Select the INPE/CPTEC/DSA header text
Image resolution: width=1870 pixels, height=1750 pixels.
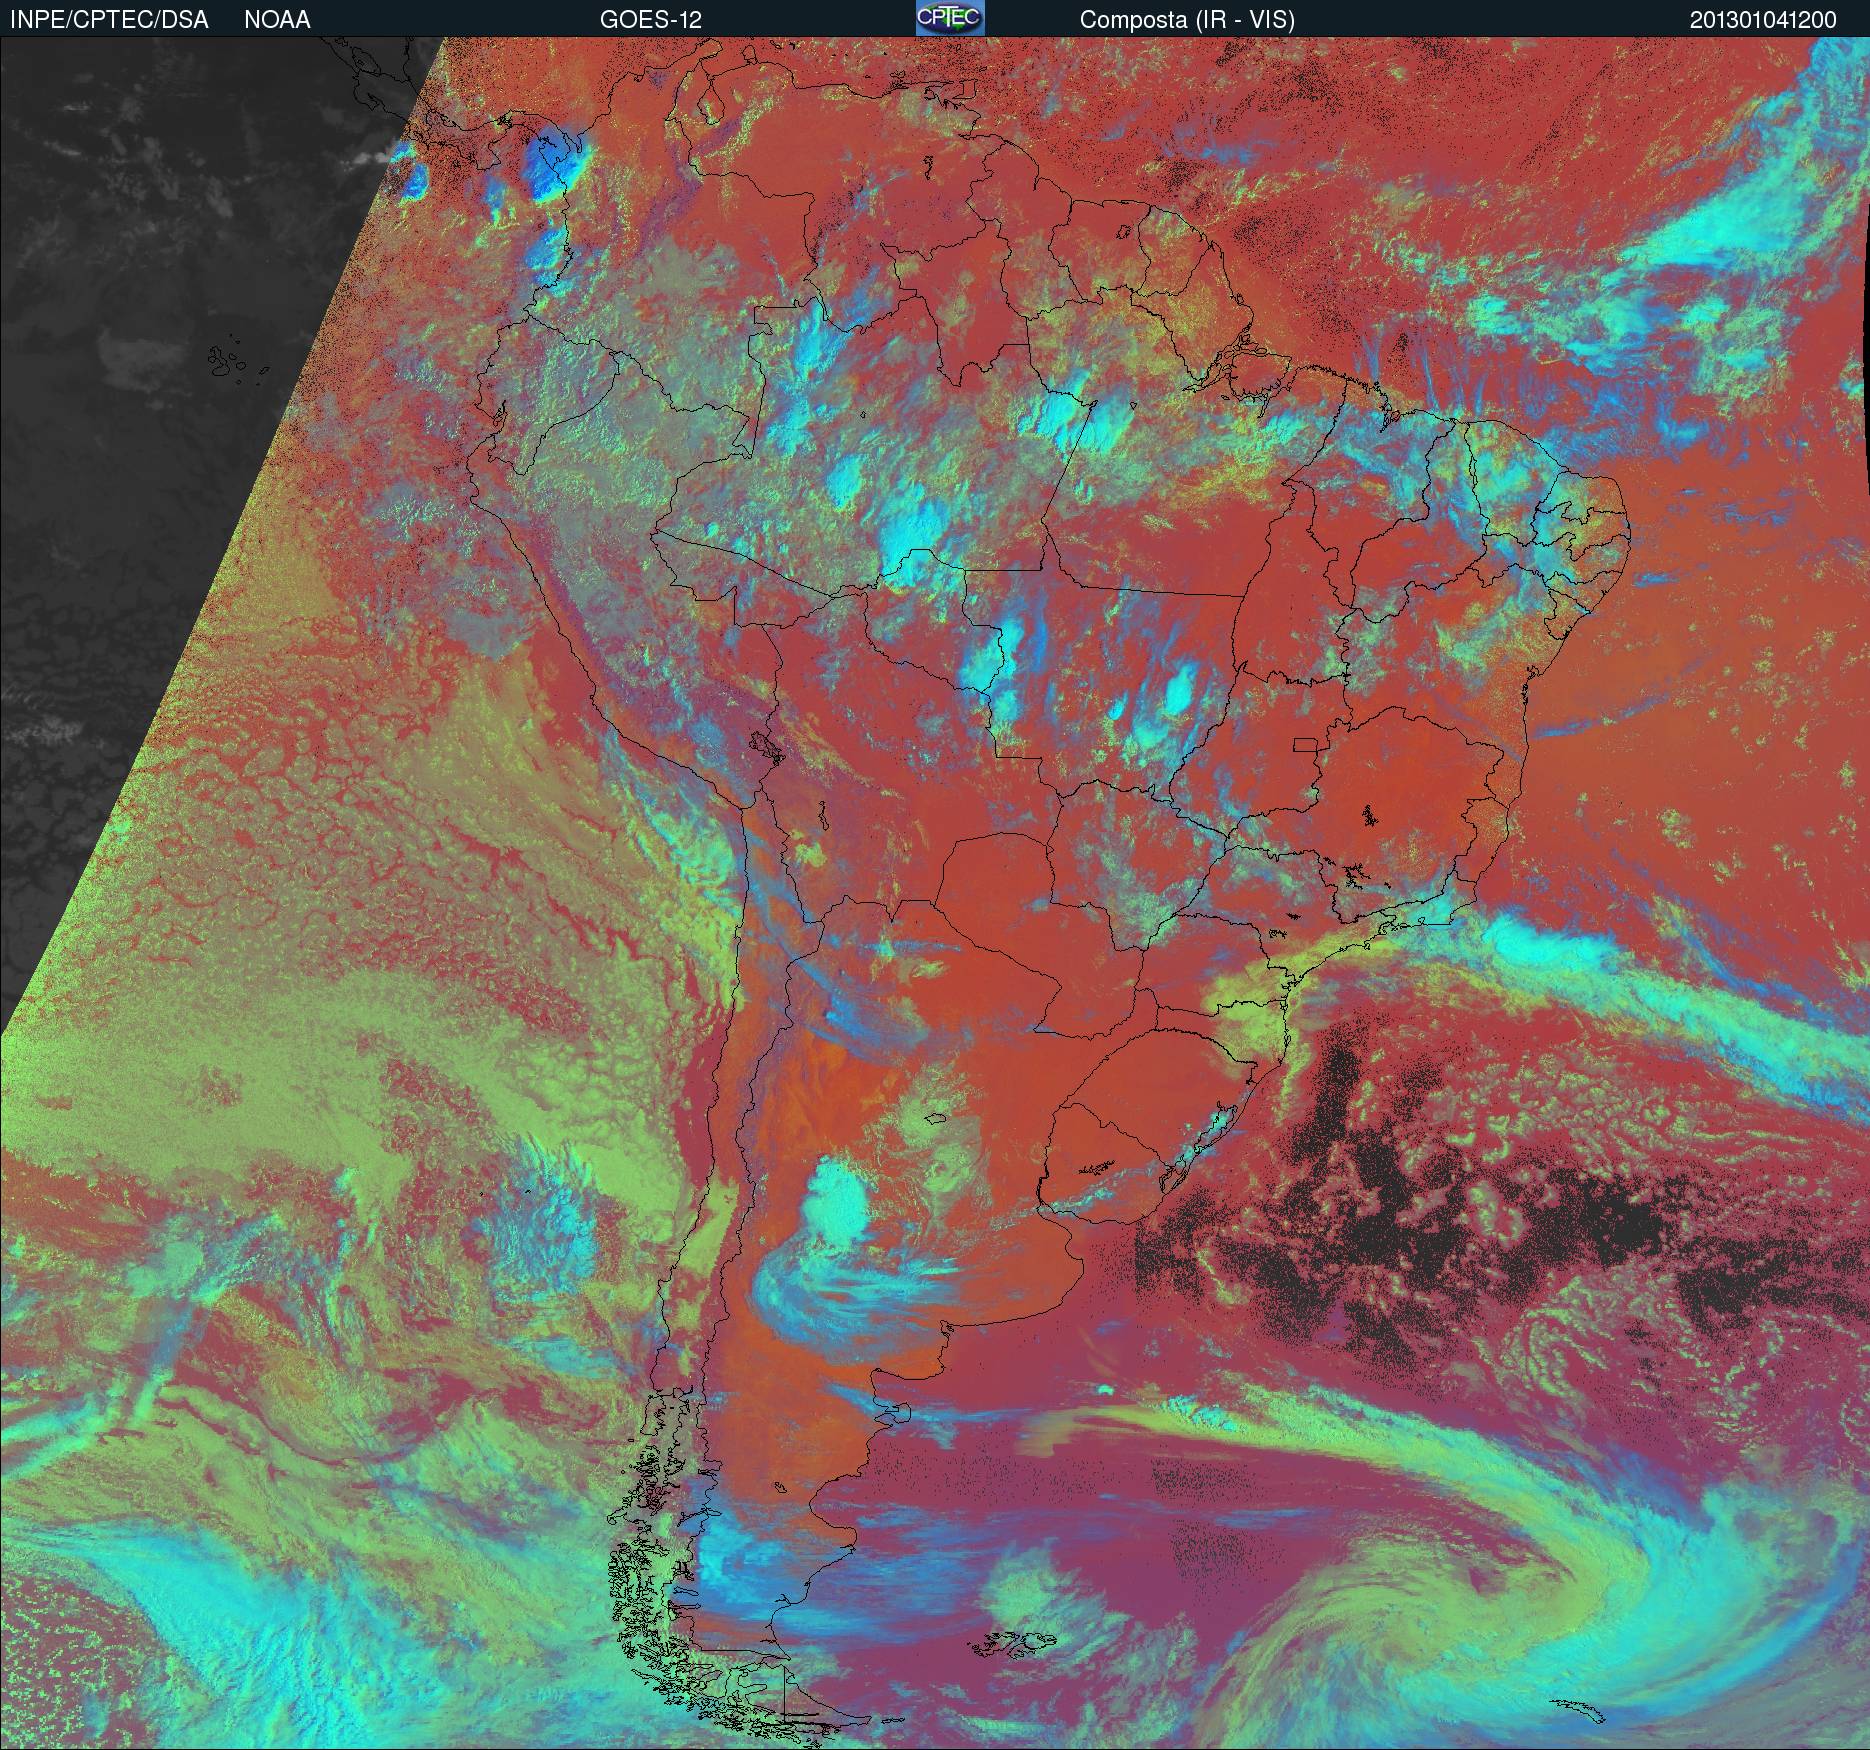tap(109, 20)
